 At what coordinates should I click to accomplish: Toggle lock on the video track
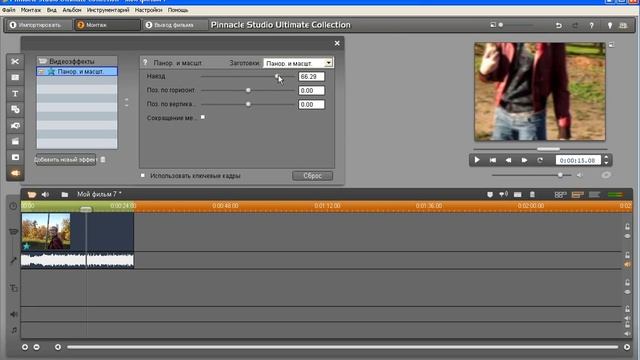627,227
